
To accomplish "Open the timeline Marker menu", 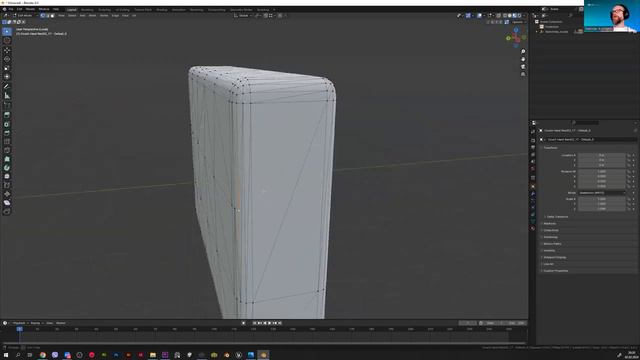I will pos(61,323).
